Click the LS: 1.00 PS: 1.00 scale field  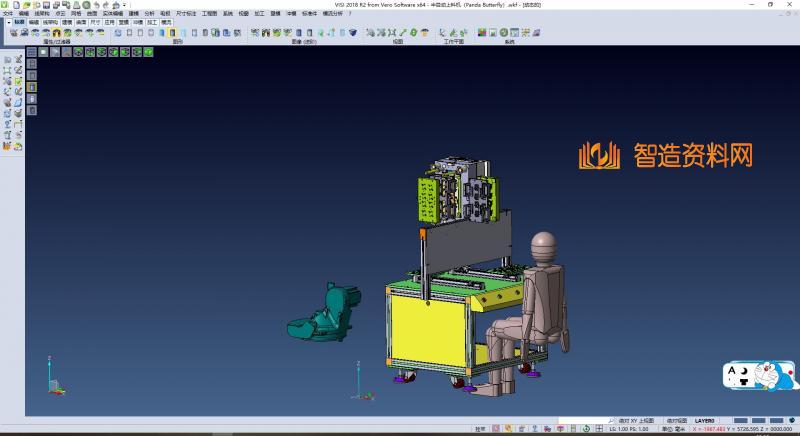[628, 429]
